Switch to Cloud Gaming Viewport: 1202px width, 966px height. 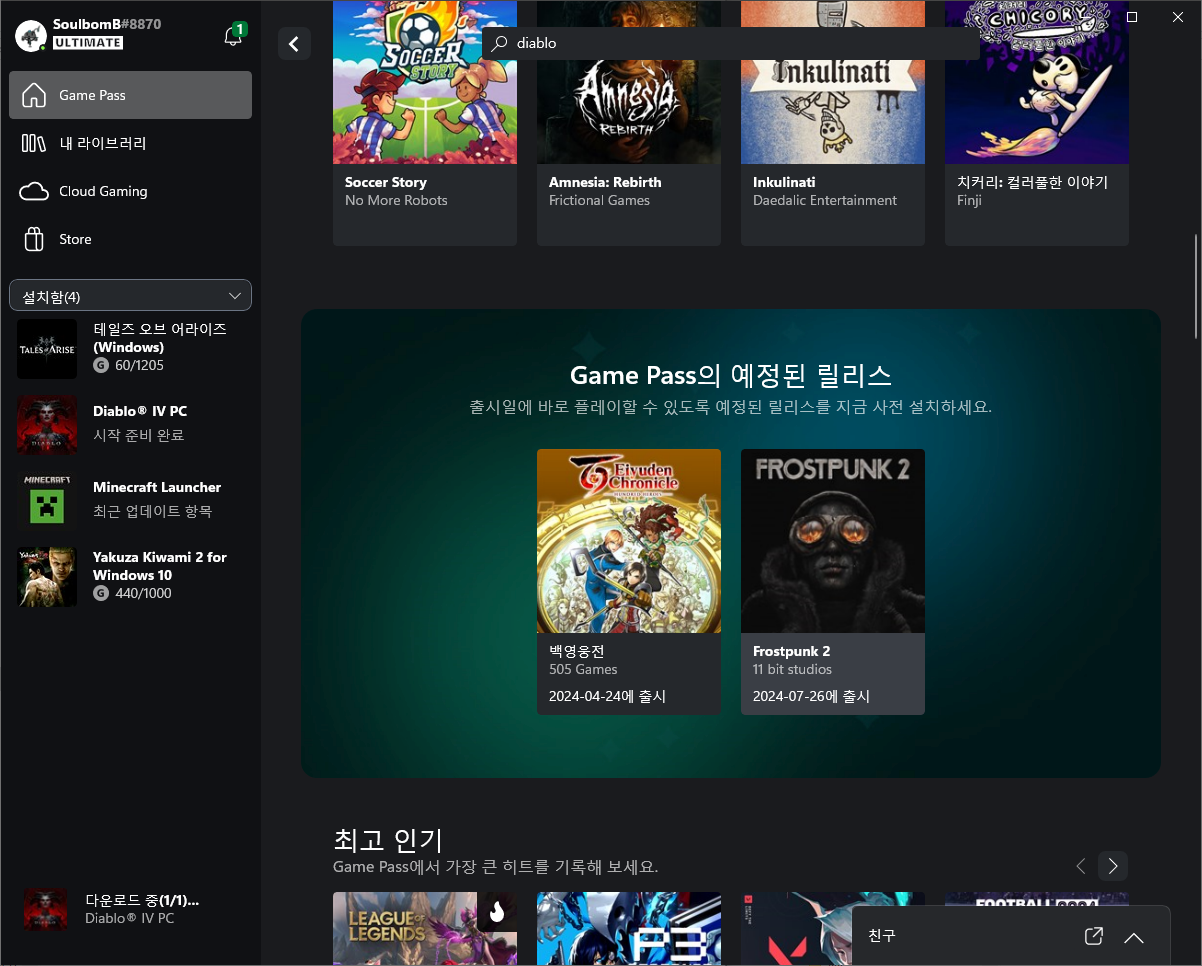point(131,191)
